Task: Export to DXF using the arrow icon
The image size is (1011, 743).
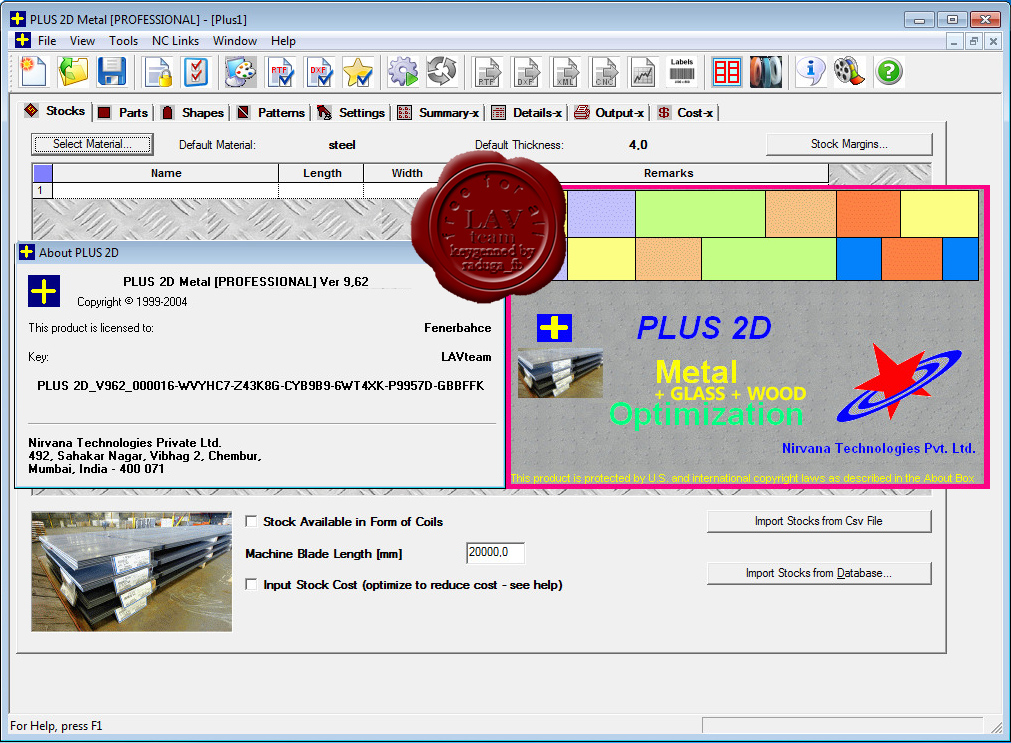Action: point(526,72)
